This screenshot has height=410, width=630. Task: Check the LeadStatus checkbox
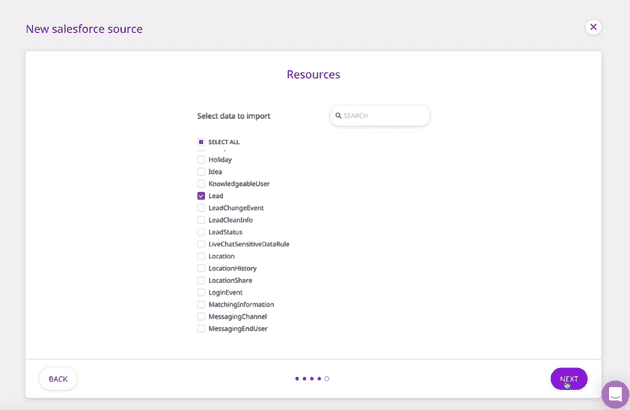201,232
